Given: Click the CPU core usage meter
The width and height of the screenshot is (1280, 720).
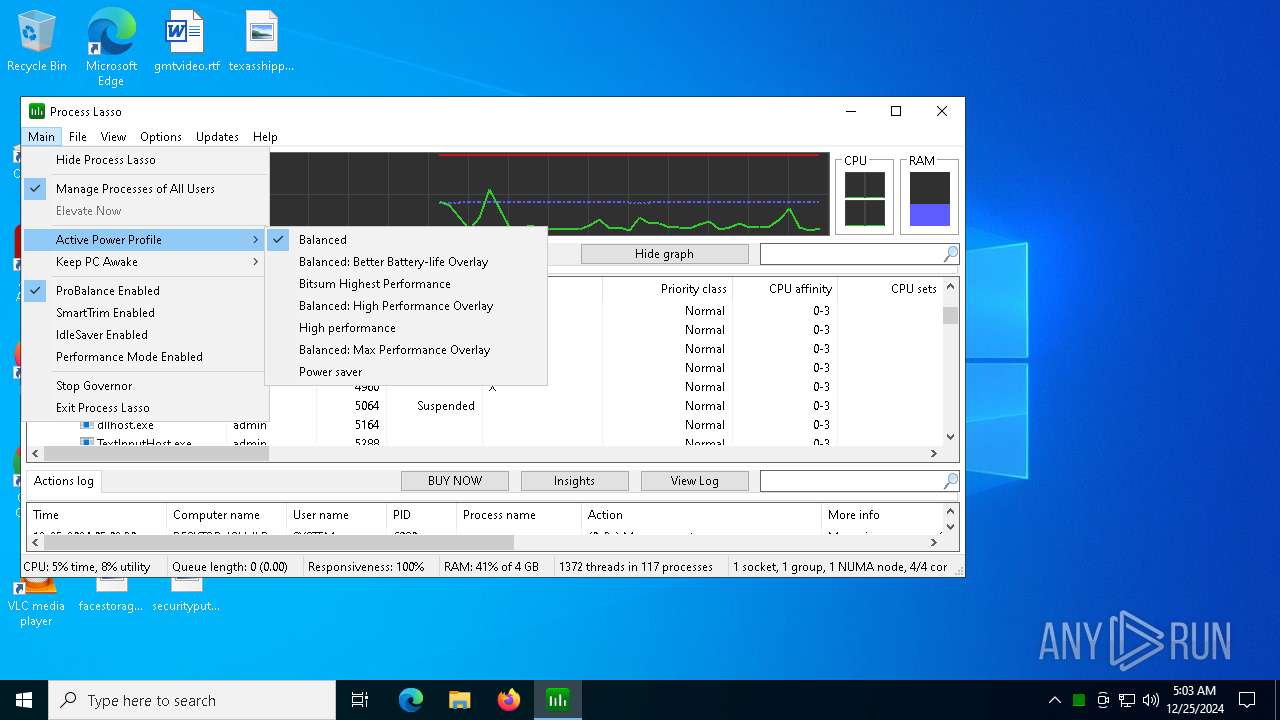Looking at the screenshot, I should tap(864, 198).
